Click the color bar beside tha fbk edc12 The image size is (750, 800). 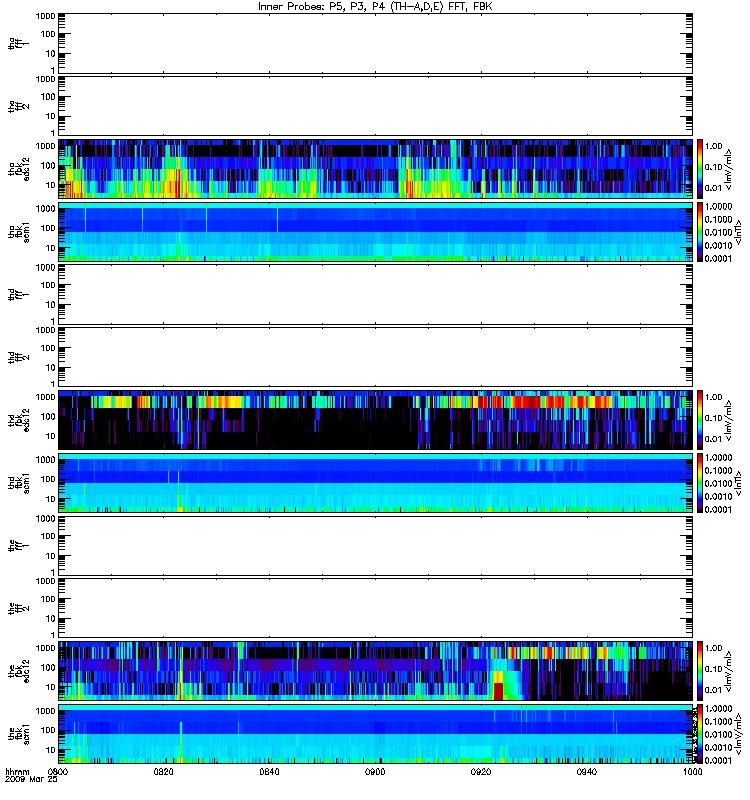click(699, 169)
